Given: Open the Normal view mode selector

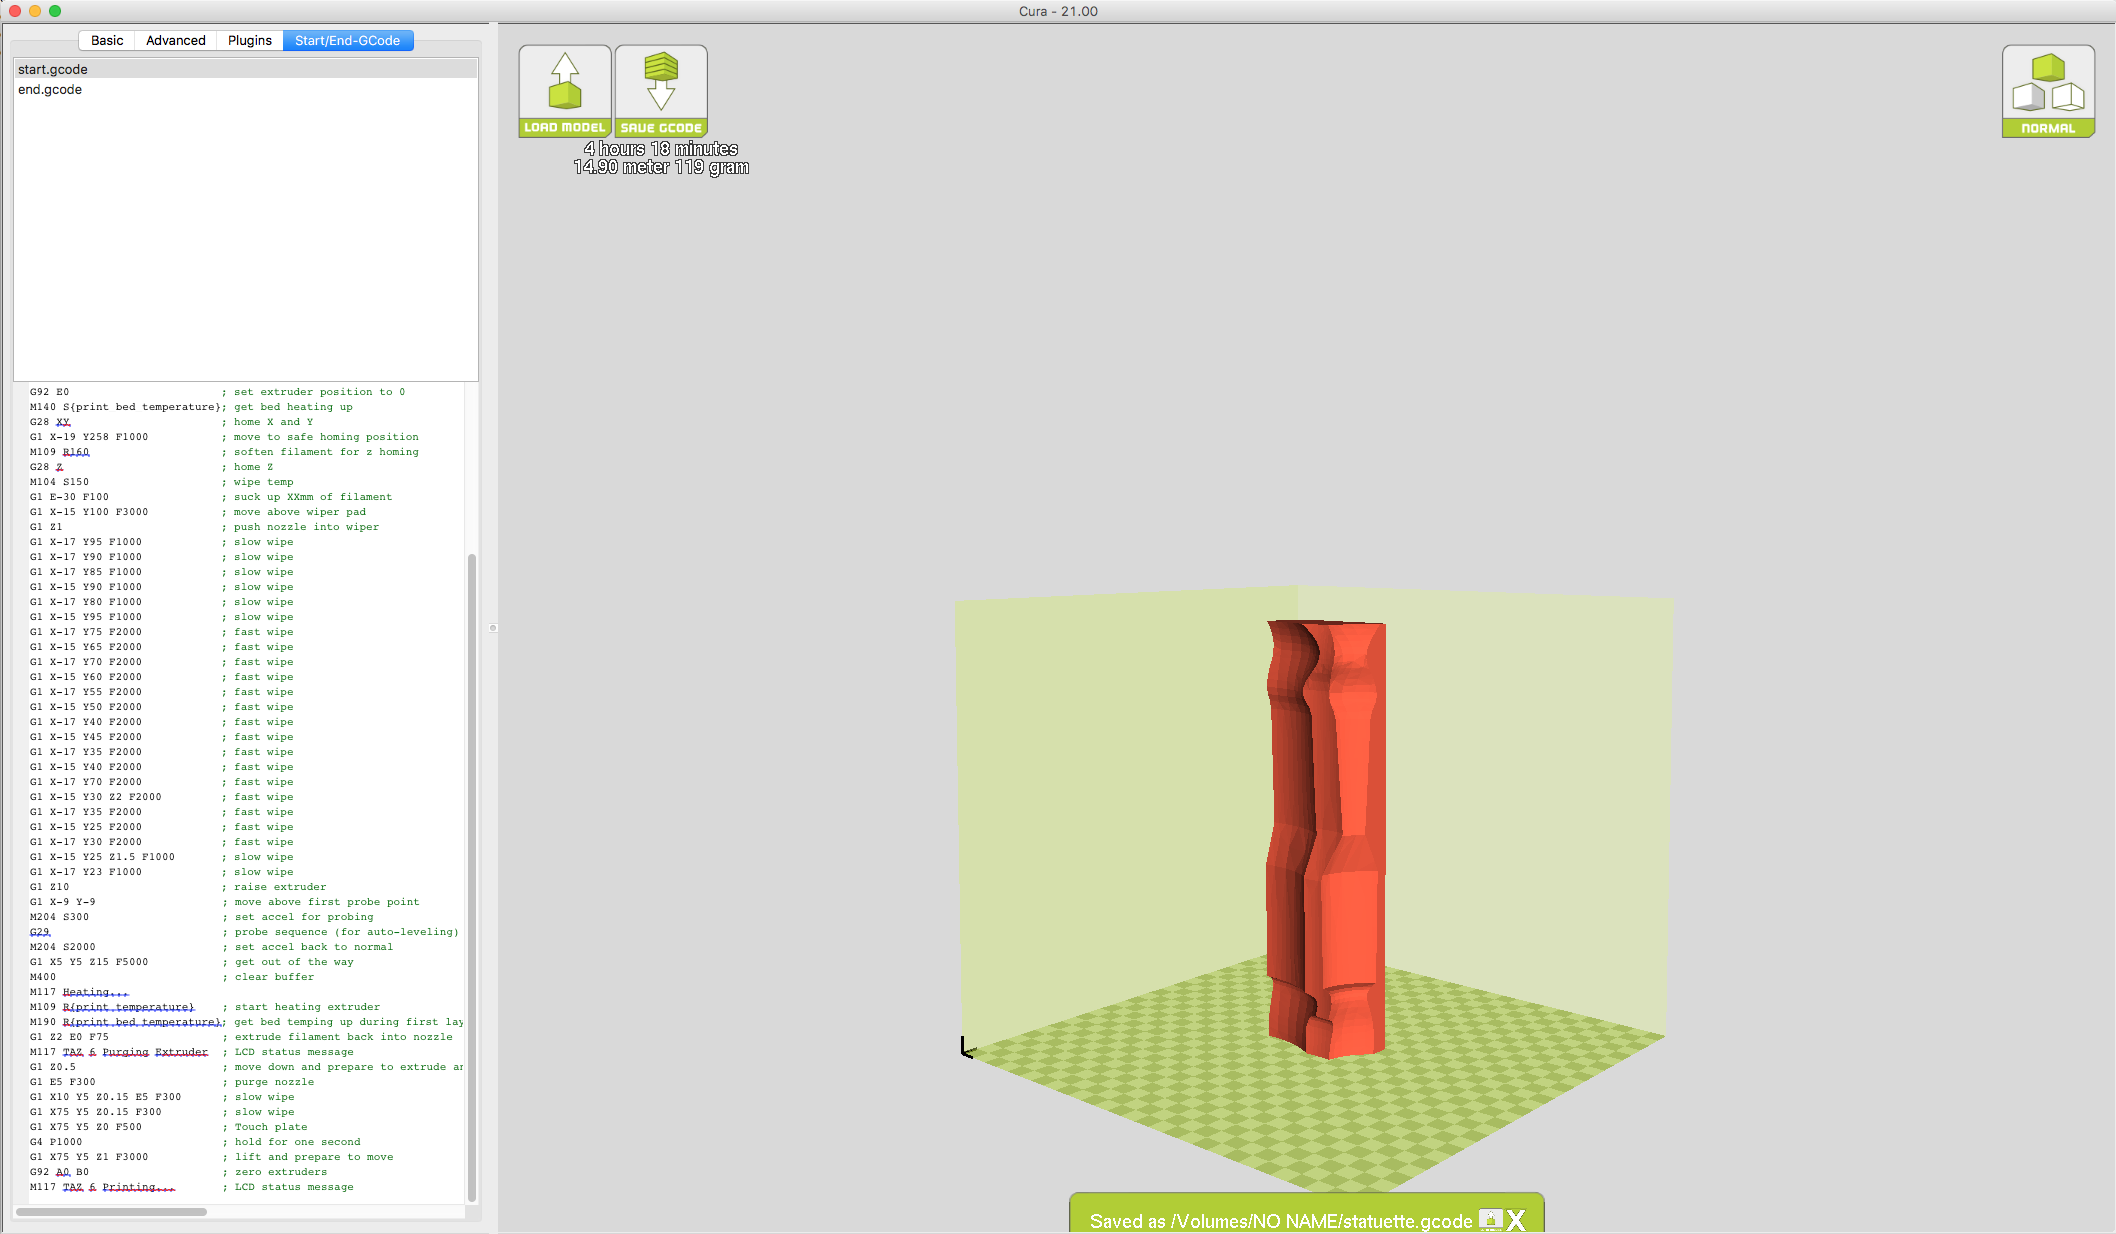Looking at the screenshot, I should click(x=2047, y=91).
